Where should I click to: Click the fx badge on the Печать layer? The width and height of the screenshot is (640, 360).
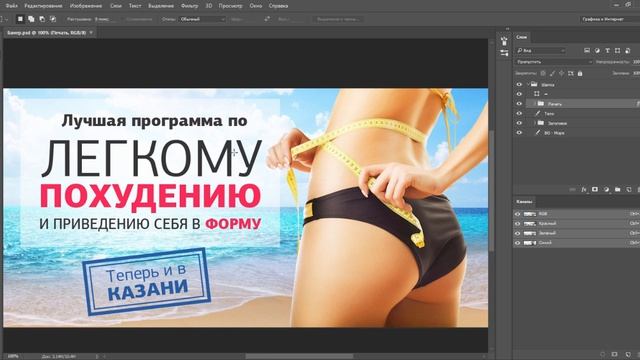pos(638,104)
